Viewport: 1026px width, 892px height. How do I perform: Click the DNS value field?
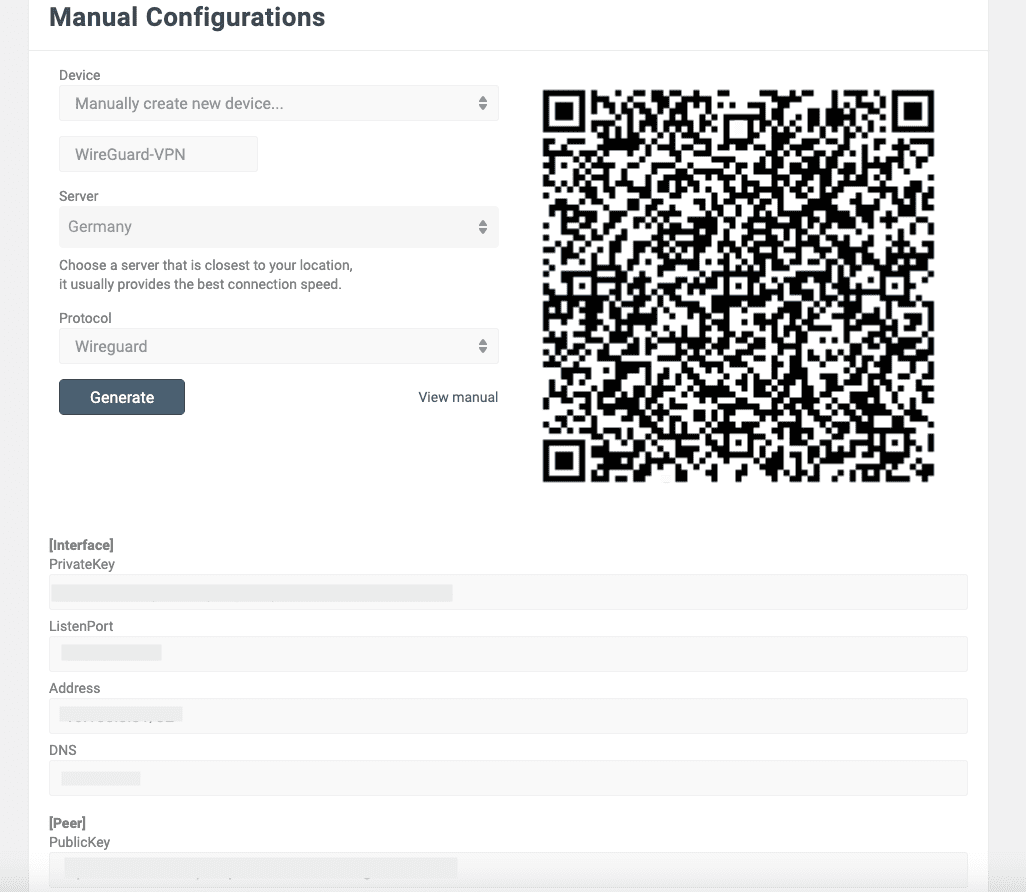pos(508,778)
